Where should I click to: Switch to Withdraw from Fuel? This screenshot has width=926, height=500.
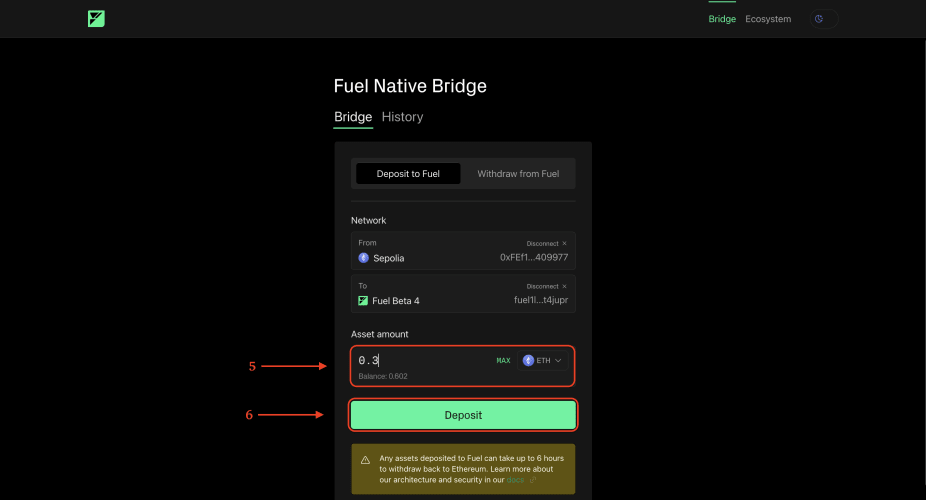518,174
